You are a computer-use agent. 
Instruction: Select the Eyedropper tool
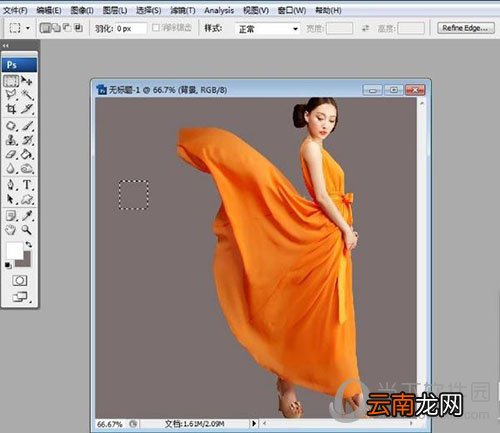pos(27,216)
